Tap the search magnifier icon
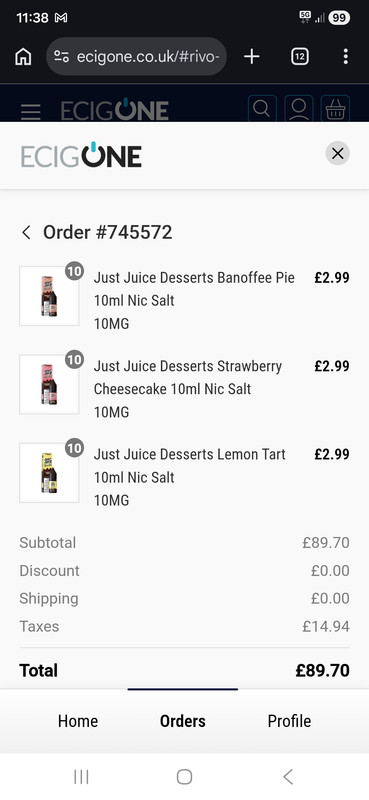369x800 pixels. coord(262,109)
